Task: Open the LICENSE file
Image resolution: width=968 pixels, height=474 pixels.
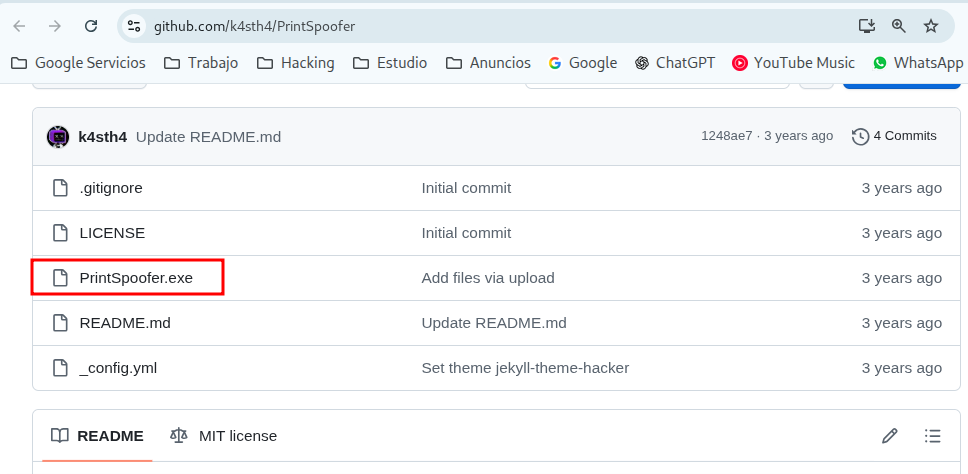Action: (x=112, y=233)
